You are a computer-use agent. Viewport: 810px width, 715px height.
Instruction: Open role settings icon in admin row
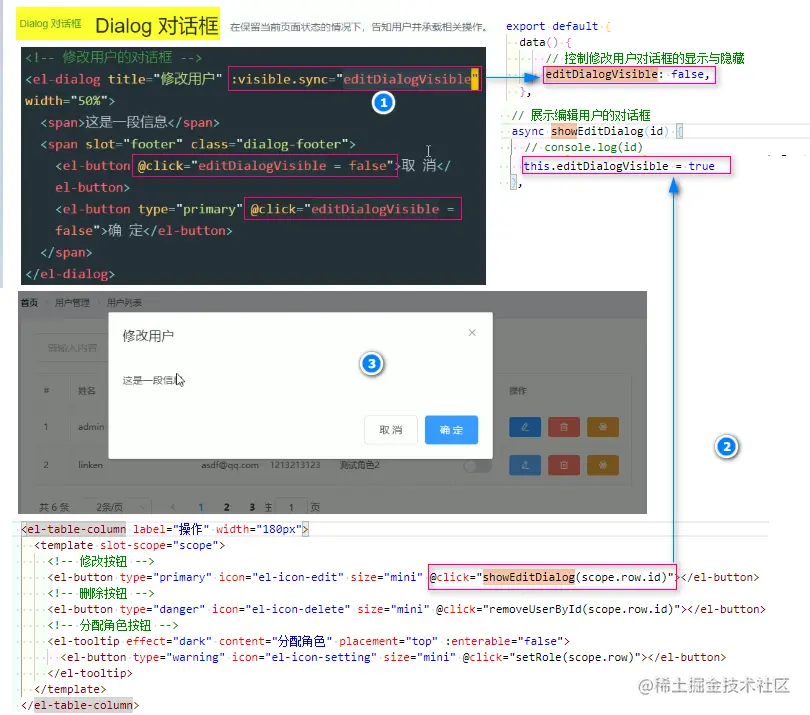click(x=602, y=427)
